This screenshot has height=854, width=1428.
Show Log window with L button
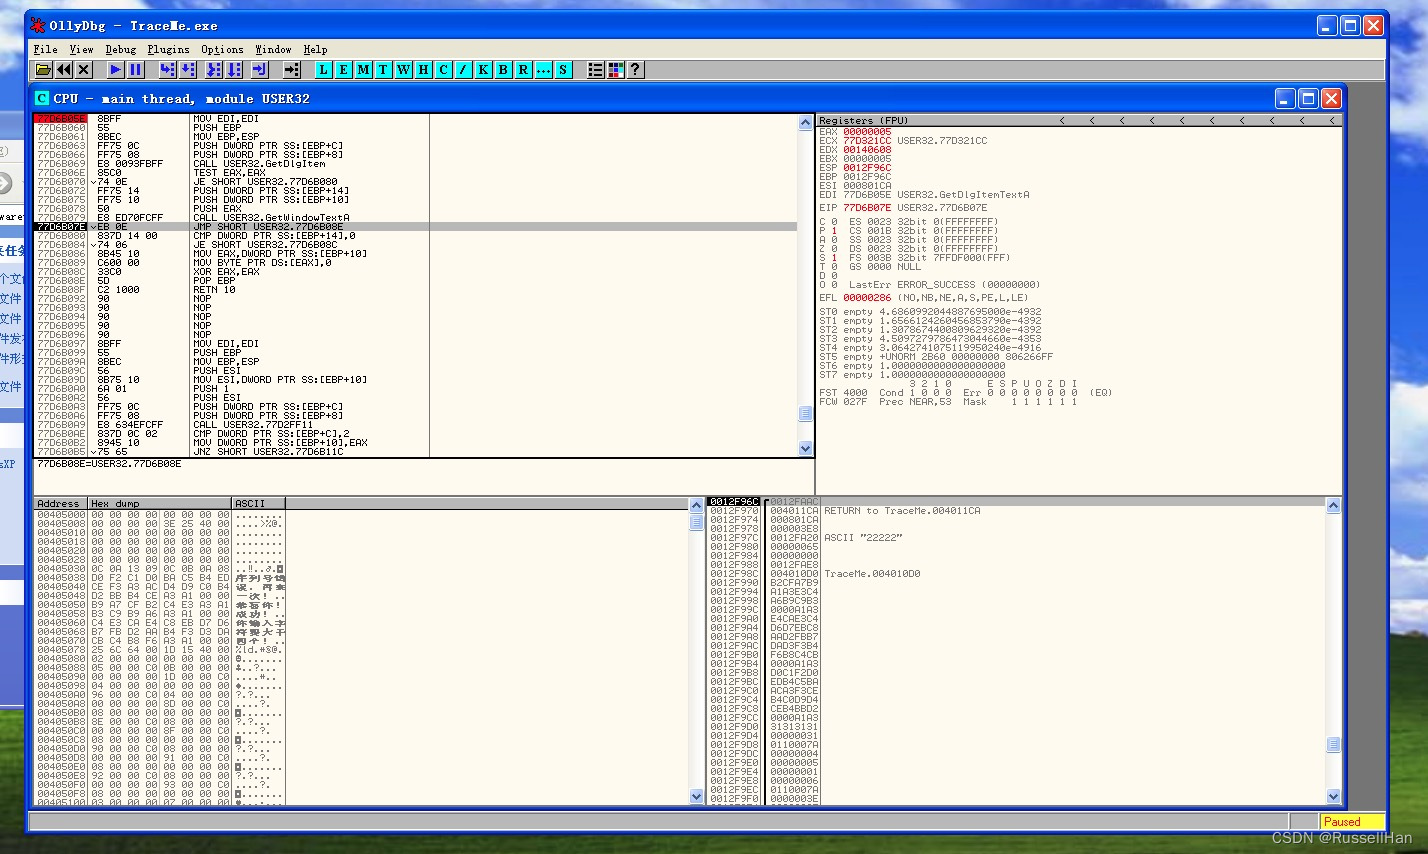[x=323, y=70]
